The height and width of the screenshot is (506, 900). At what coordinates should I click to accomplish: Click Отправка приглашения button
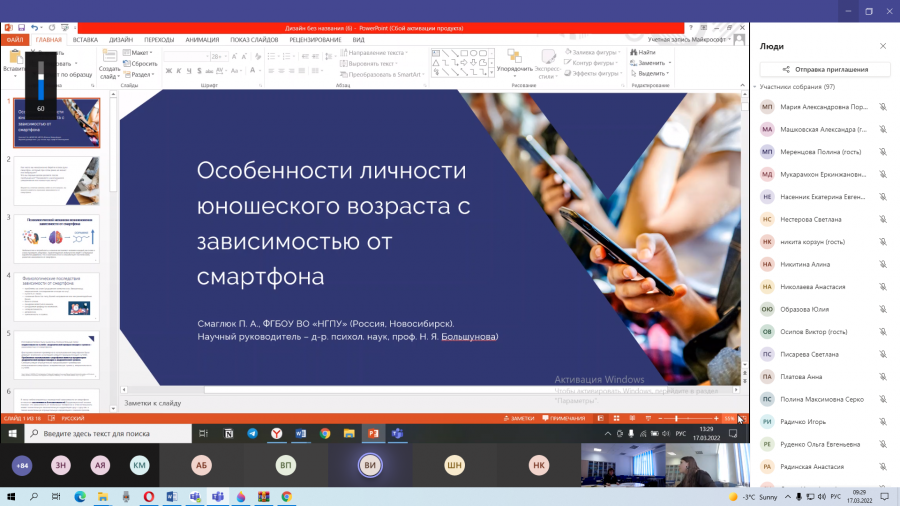pyautogui.click(x=825, y=69)
